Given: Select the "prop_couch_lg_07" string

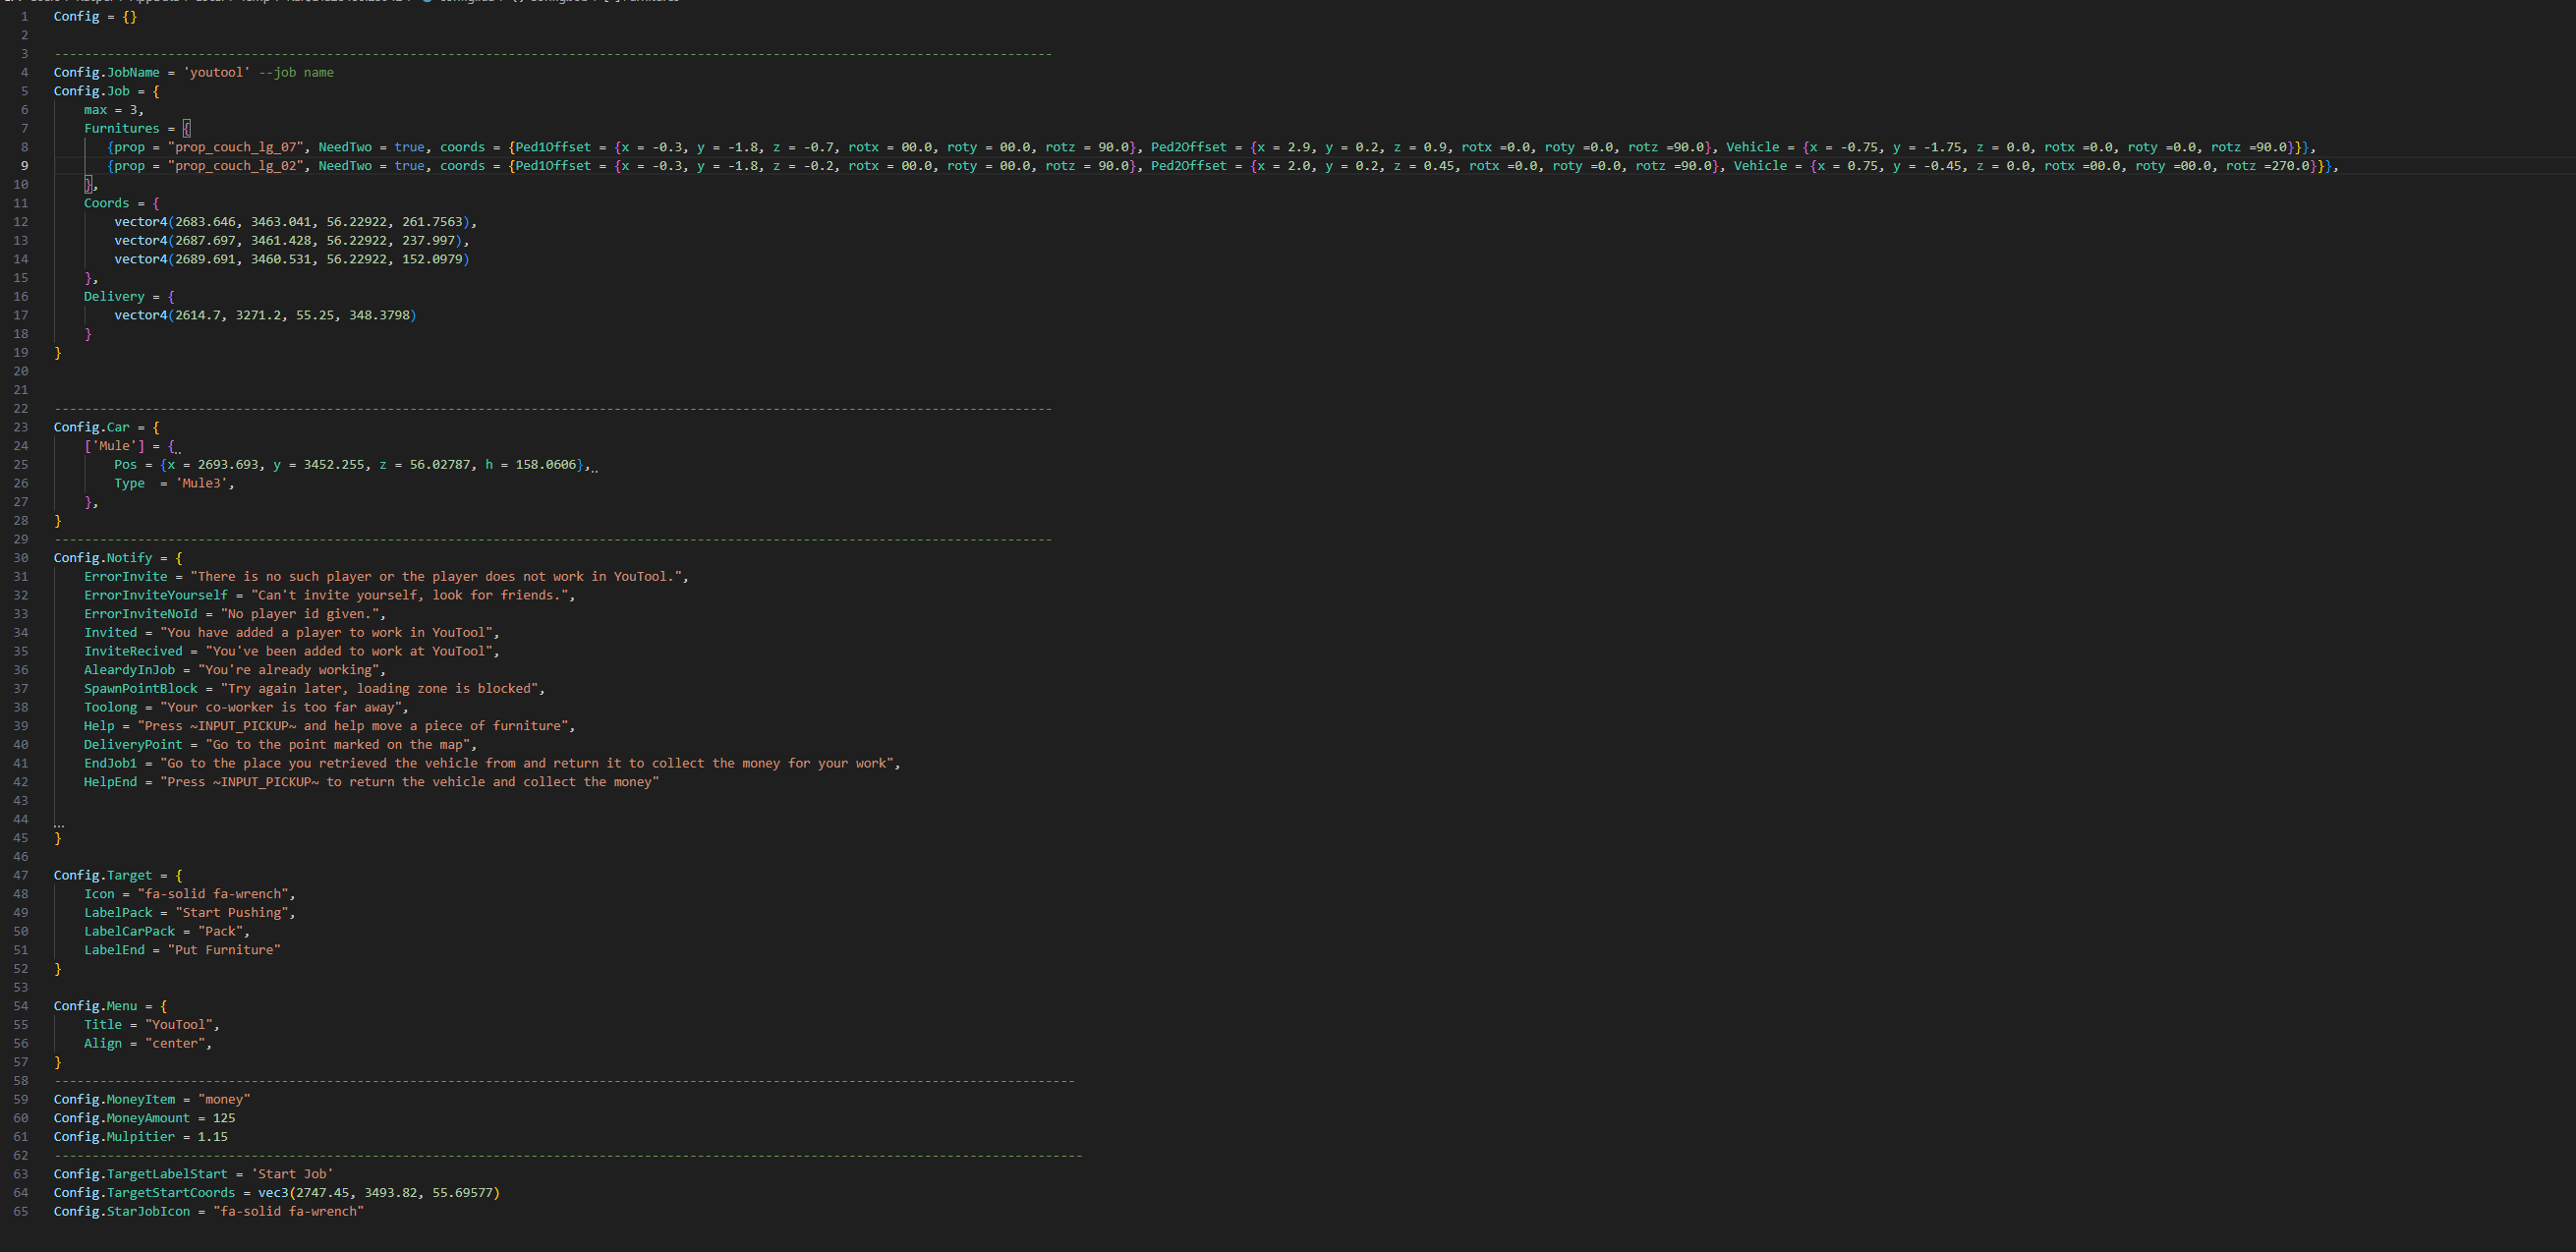Looking at the screenshot, I should 235,147.
